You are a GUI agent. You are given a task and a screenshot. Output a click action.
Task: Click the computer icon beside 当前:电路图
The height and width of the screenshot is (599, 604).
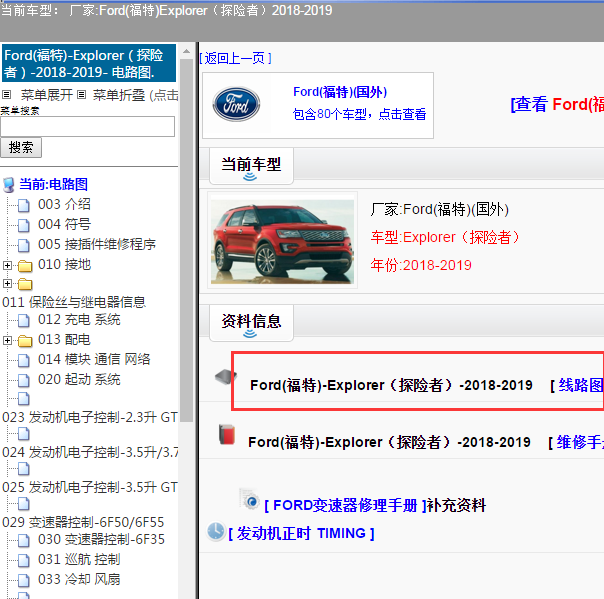click(9, 185)
